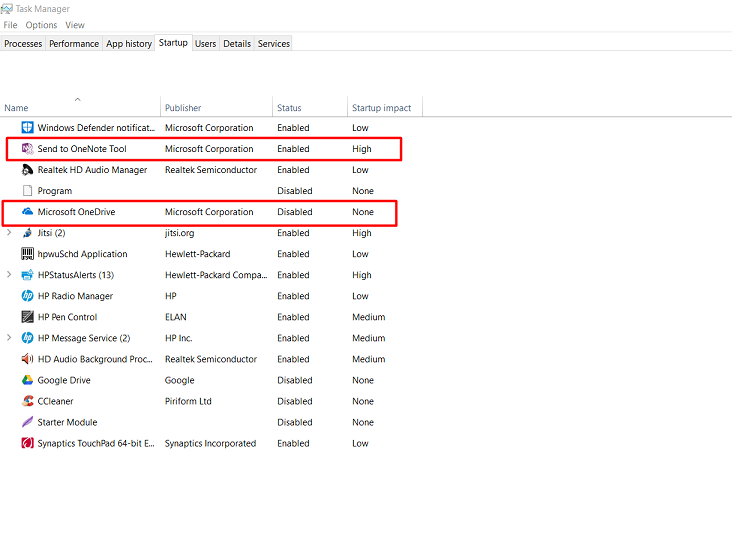The width and height of the screenshot is (732, 542).
Task: Click the blank Program file icon
Action: click(28, 190)
